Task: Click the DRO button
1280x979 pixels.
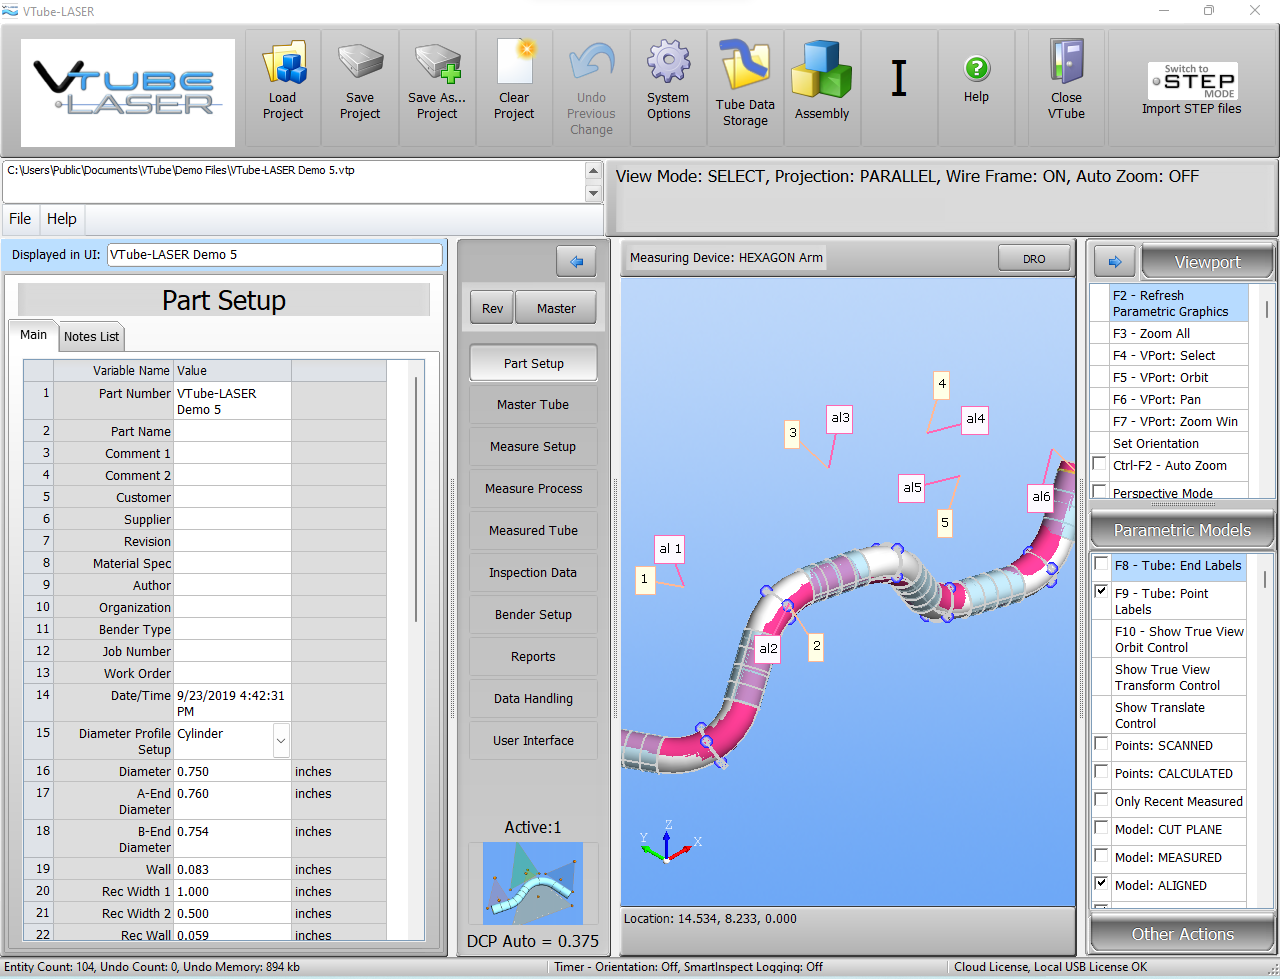Action: point(1033,259)
